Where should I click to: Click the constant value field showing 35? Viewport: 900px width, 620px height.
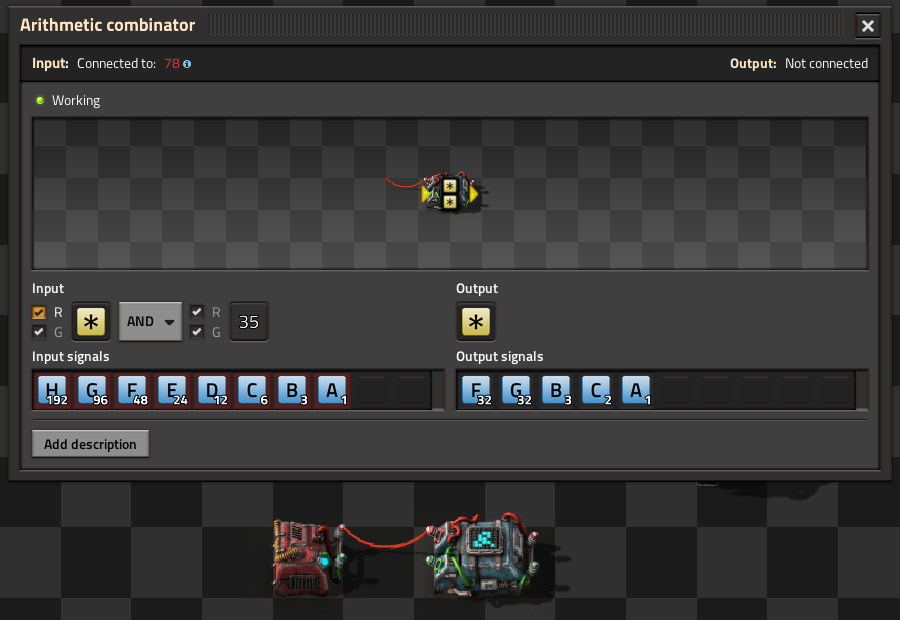[249, 321]
